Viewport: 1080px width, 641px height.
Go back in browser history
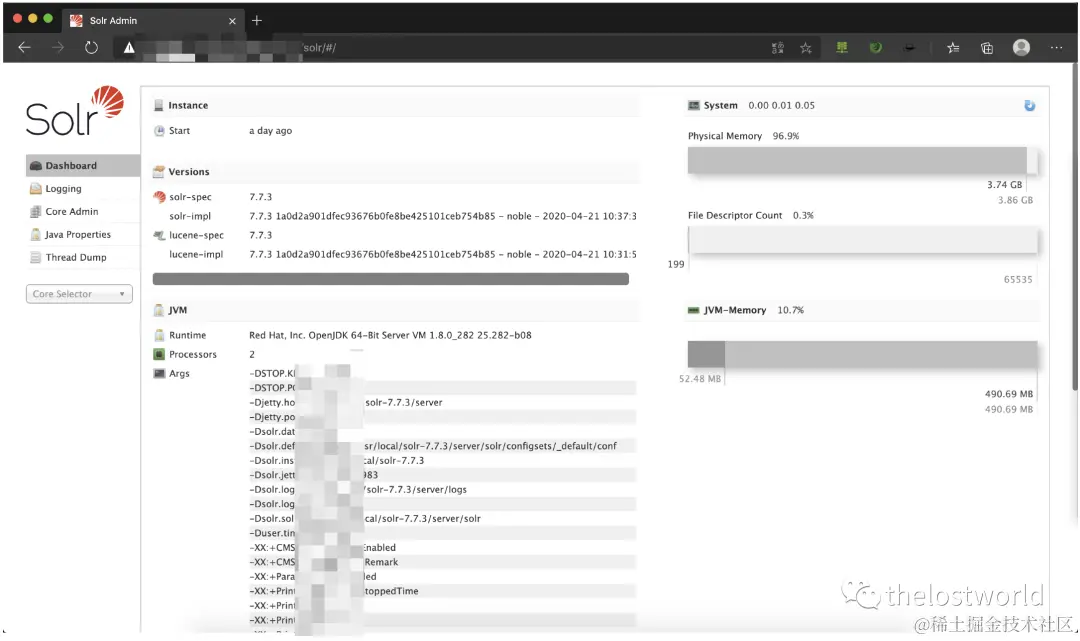(24, 48)
